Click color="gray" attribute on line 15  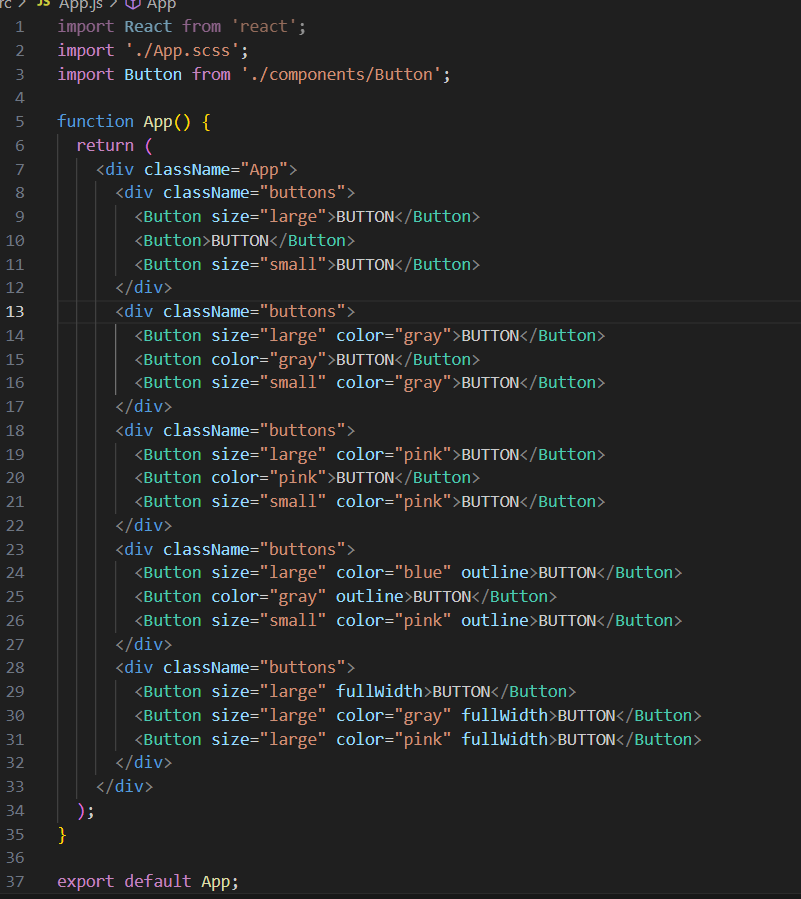pyautogui.click(x=269, y=360)
